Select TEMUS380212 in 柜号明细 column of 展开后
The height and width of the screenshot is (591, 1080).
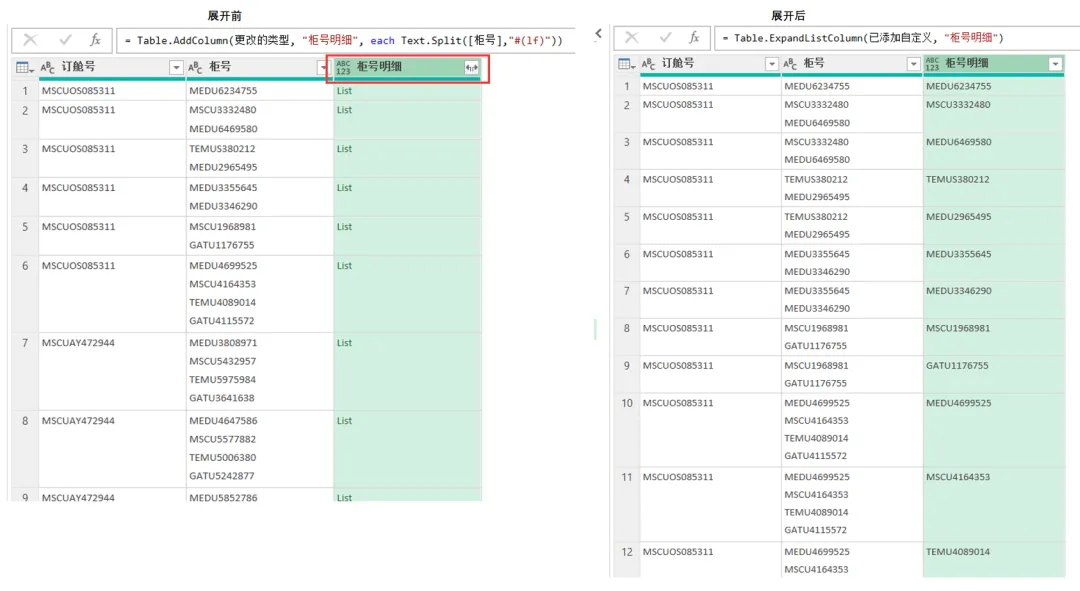(957, 179)
